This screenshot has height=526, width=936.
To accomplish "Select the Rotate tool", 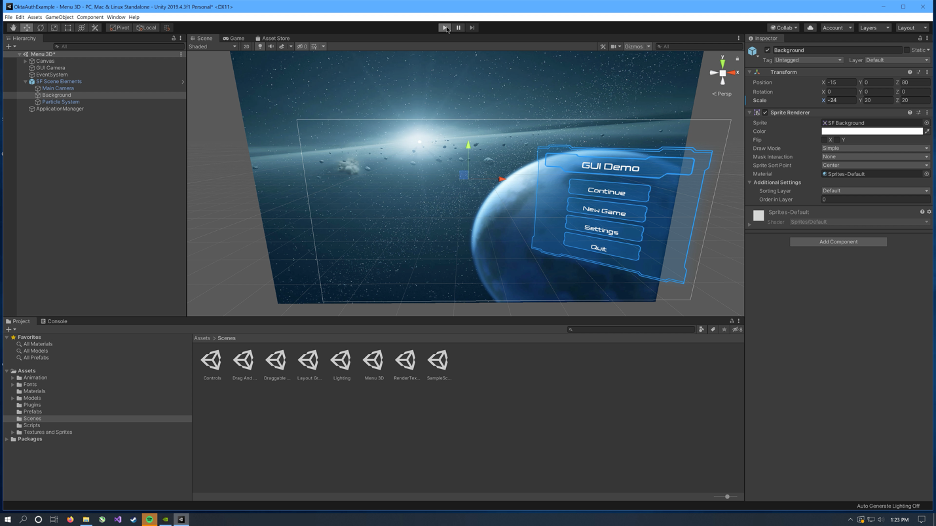I will [x=40, y=28].
